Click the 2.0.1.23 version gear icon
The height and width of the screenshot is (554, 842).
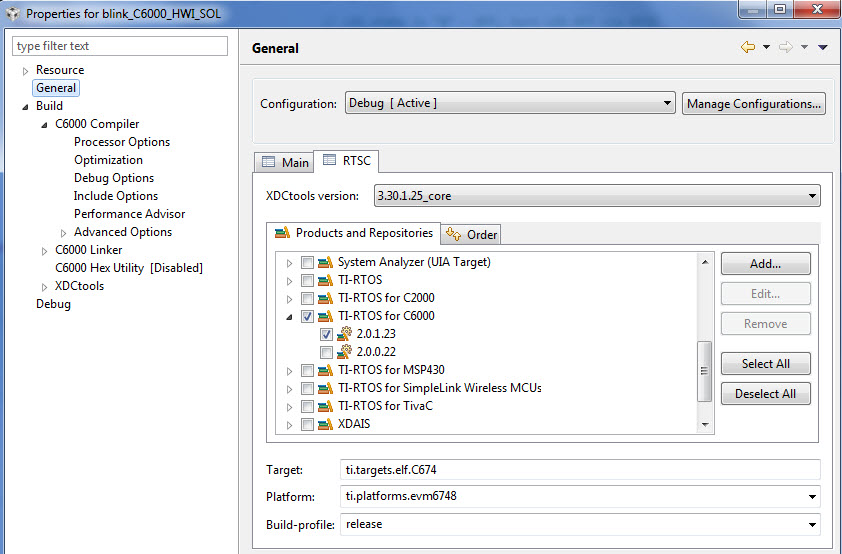tap(344, 334)
